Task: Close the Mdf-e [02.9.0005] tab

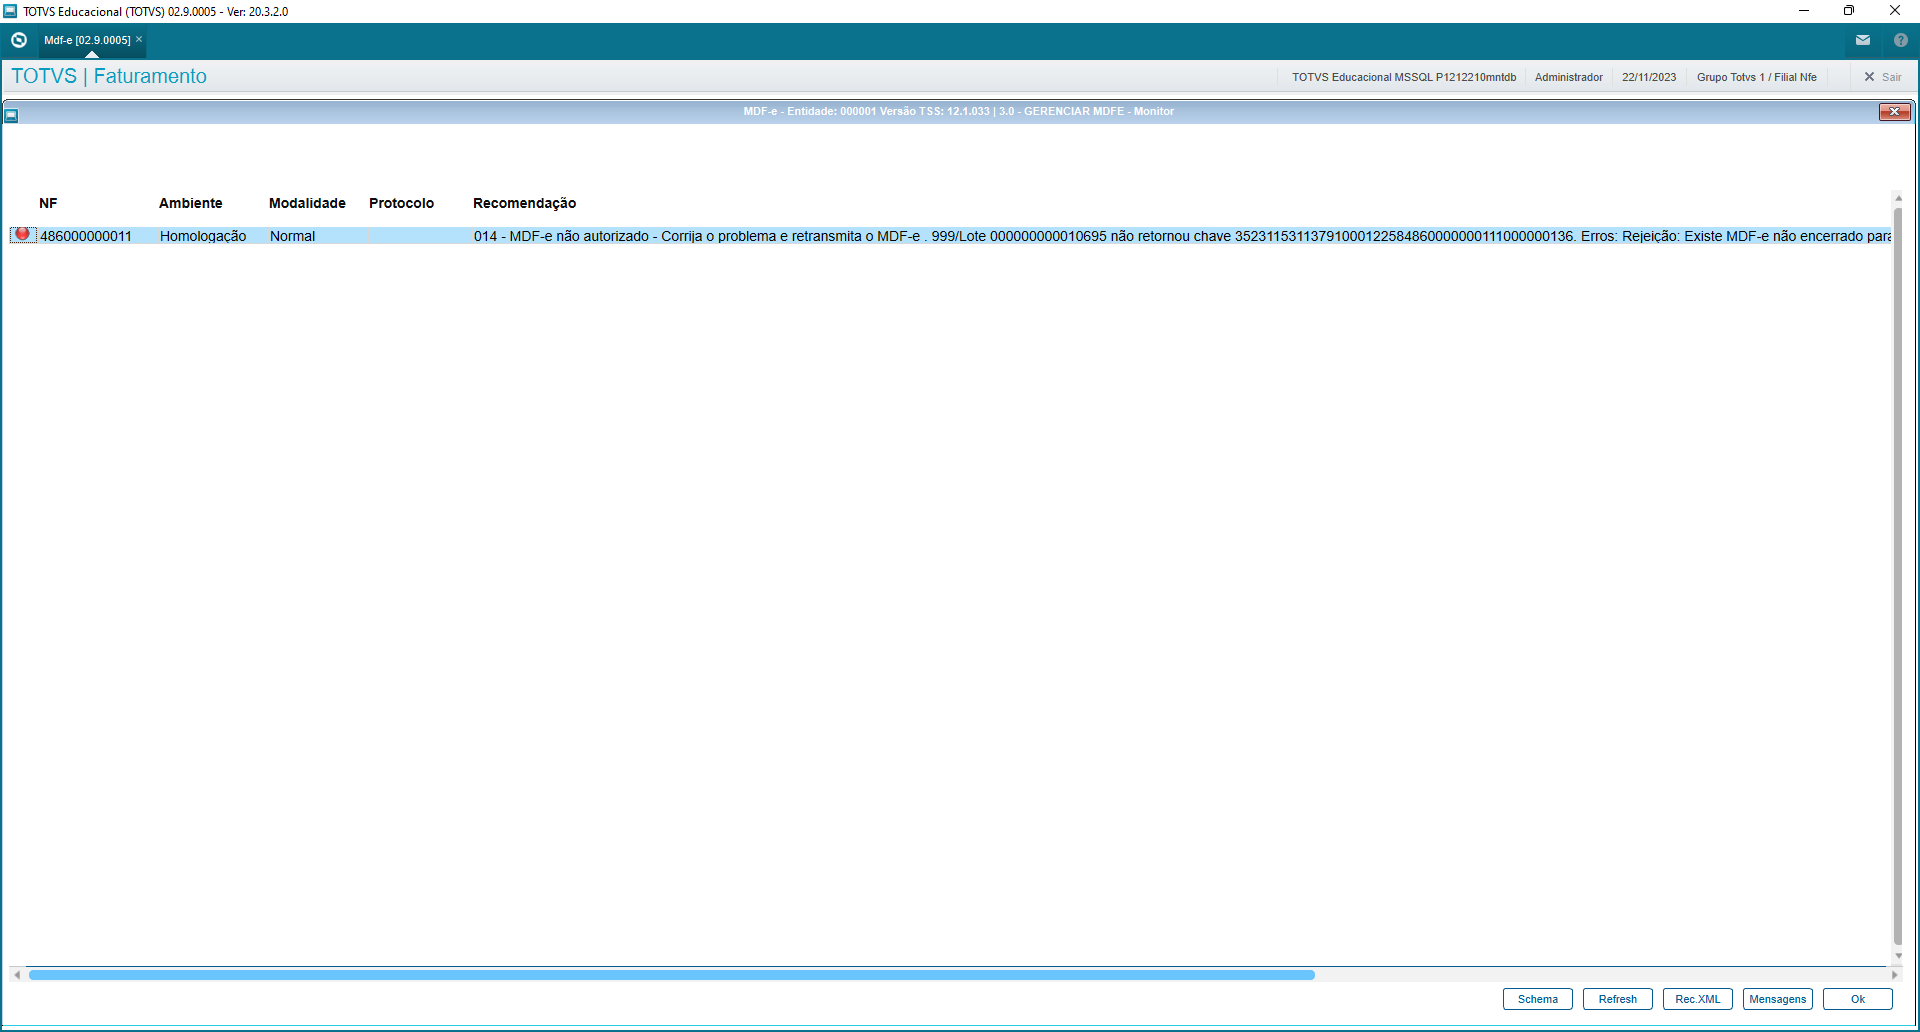Action: 139,40
